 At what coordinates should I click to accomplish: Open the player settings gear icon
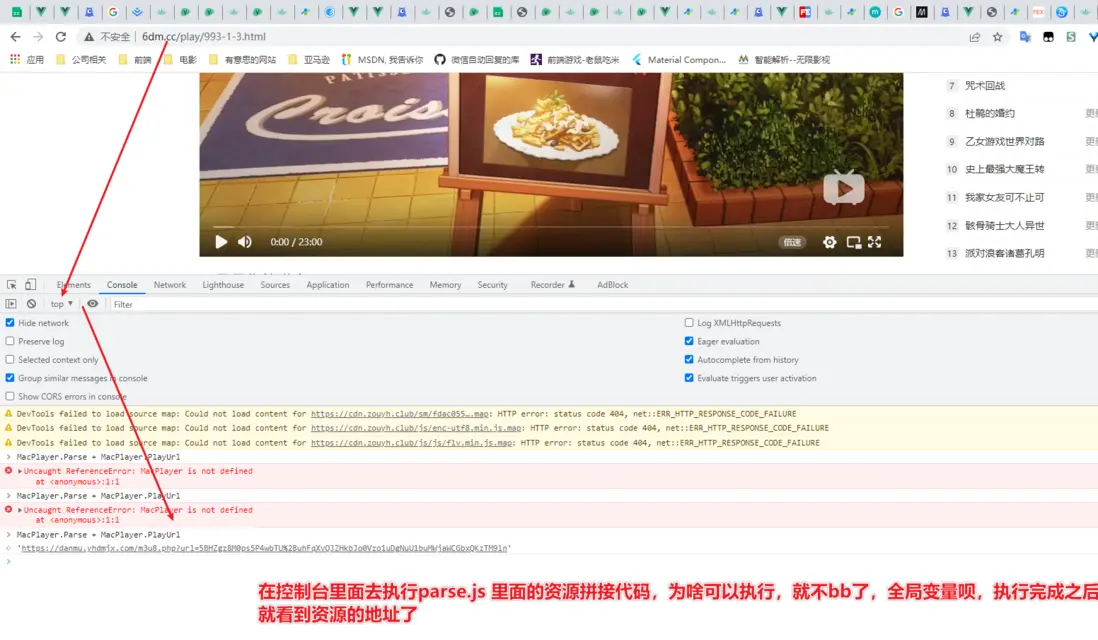coord(829,241)
